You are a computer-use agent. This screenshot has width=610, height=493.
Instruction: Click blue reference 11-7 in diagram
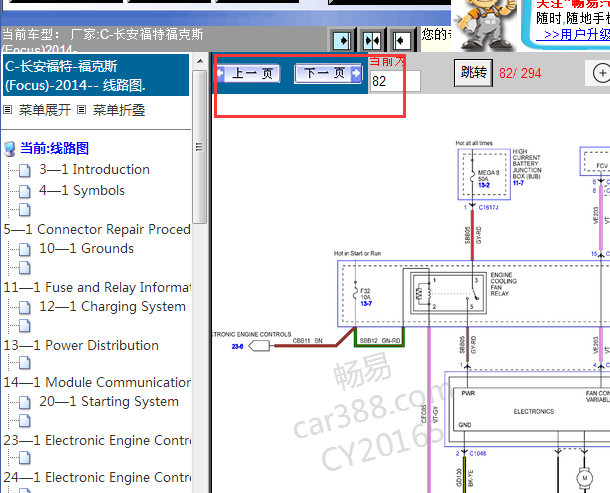(x=518, y=183)
